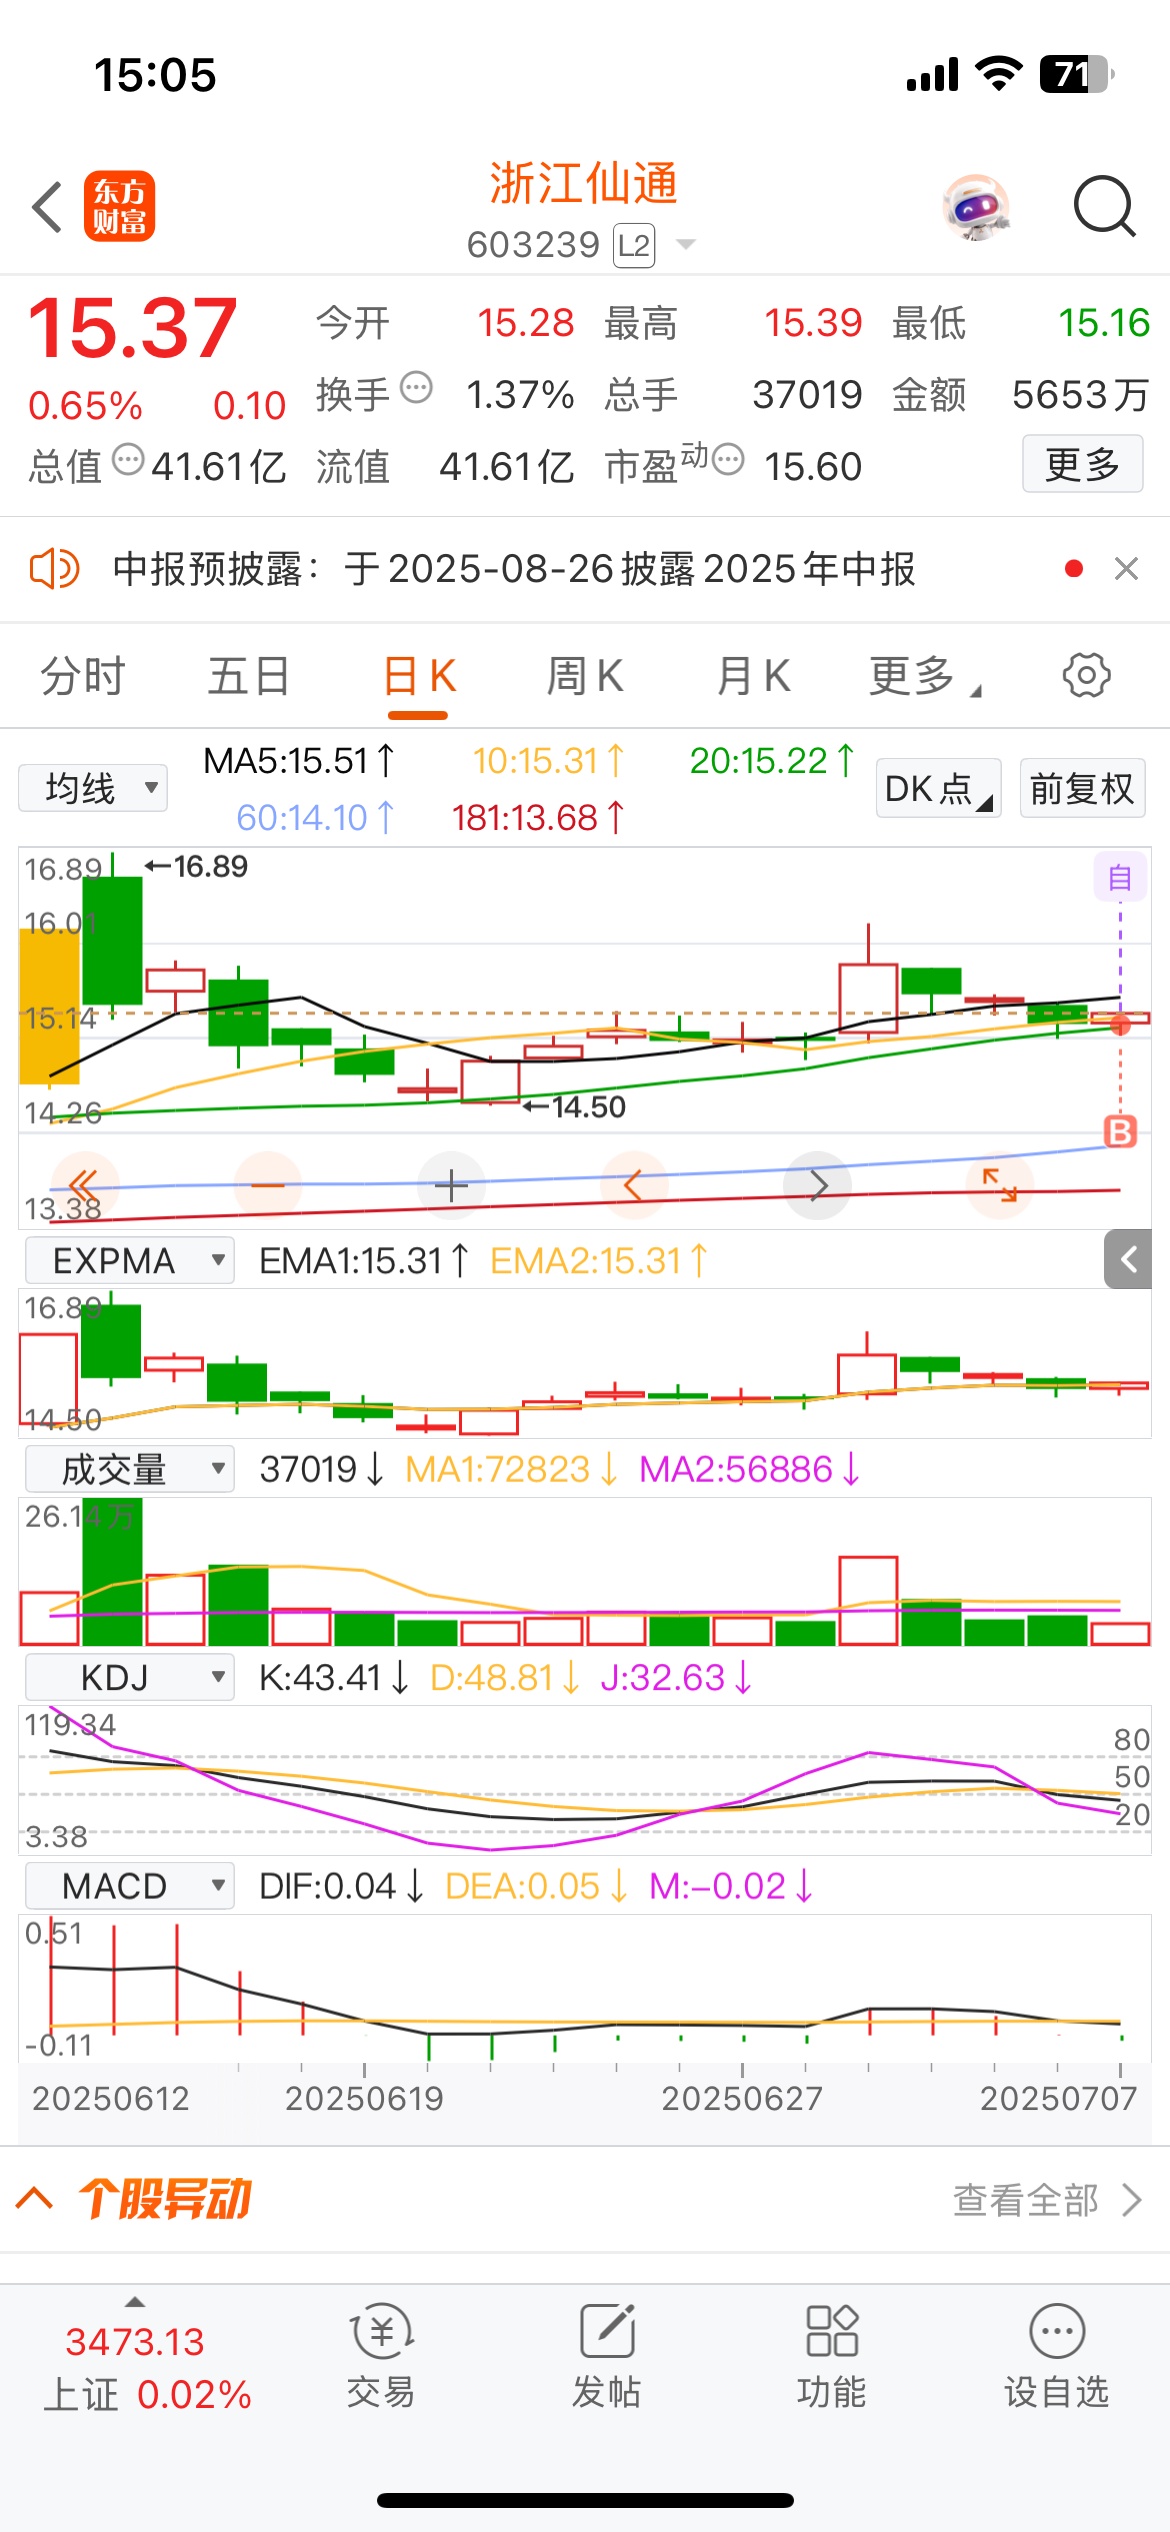Switch to 分时 tab
This screenshot has width=1170, height=2532.
coord(82,676)
